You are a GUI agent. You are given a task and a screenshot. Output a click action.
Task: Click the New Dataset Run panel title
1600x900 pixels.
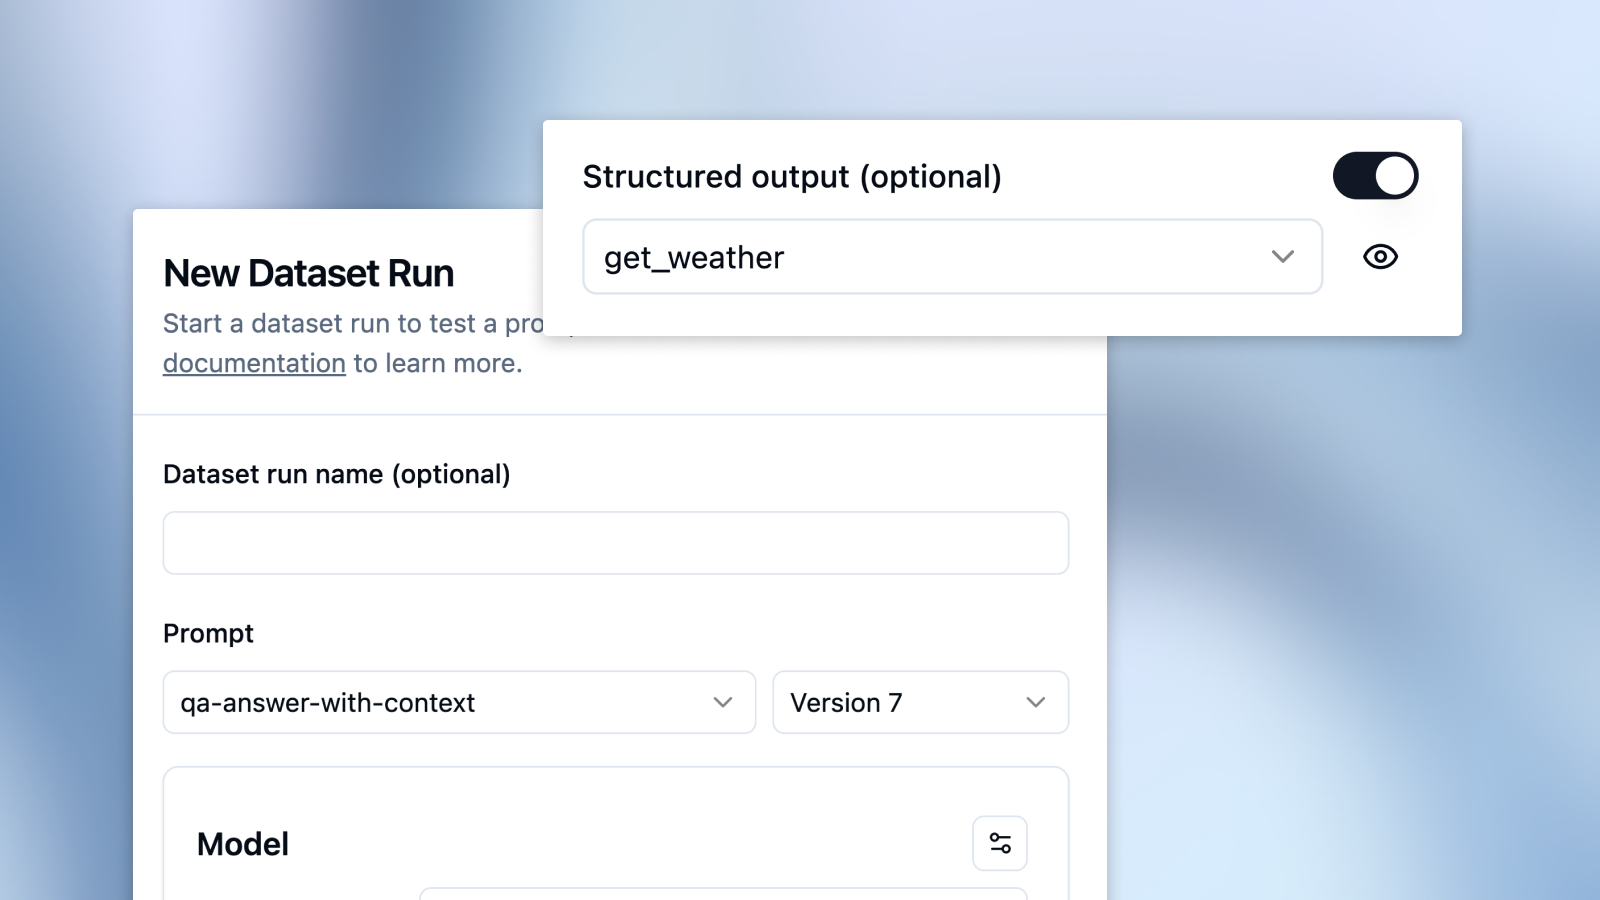coord(308,272)
